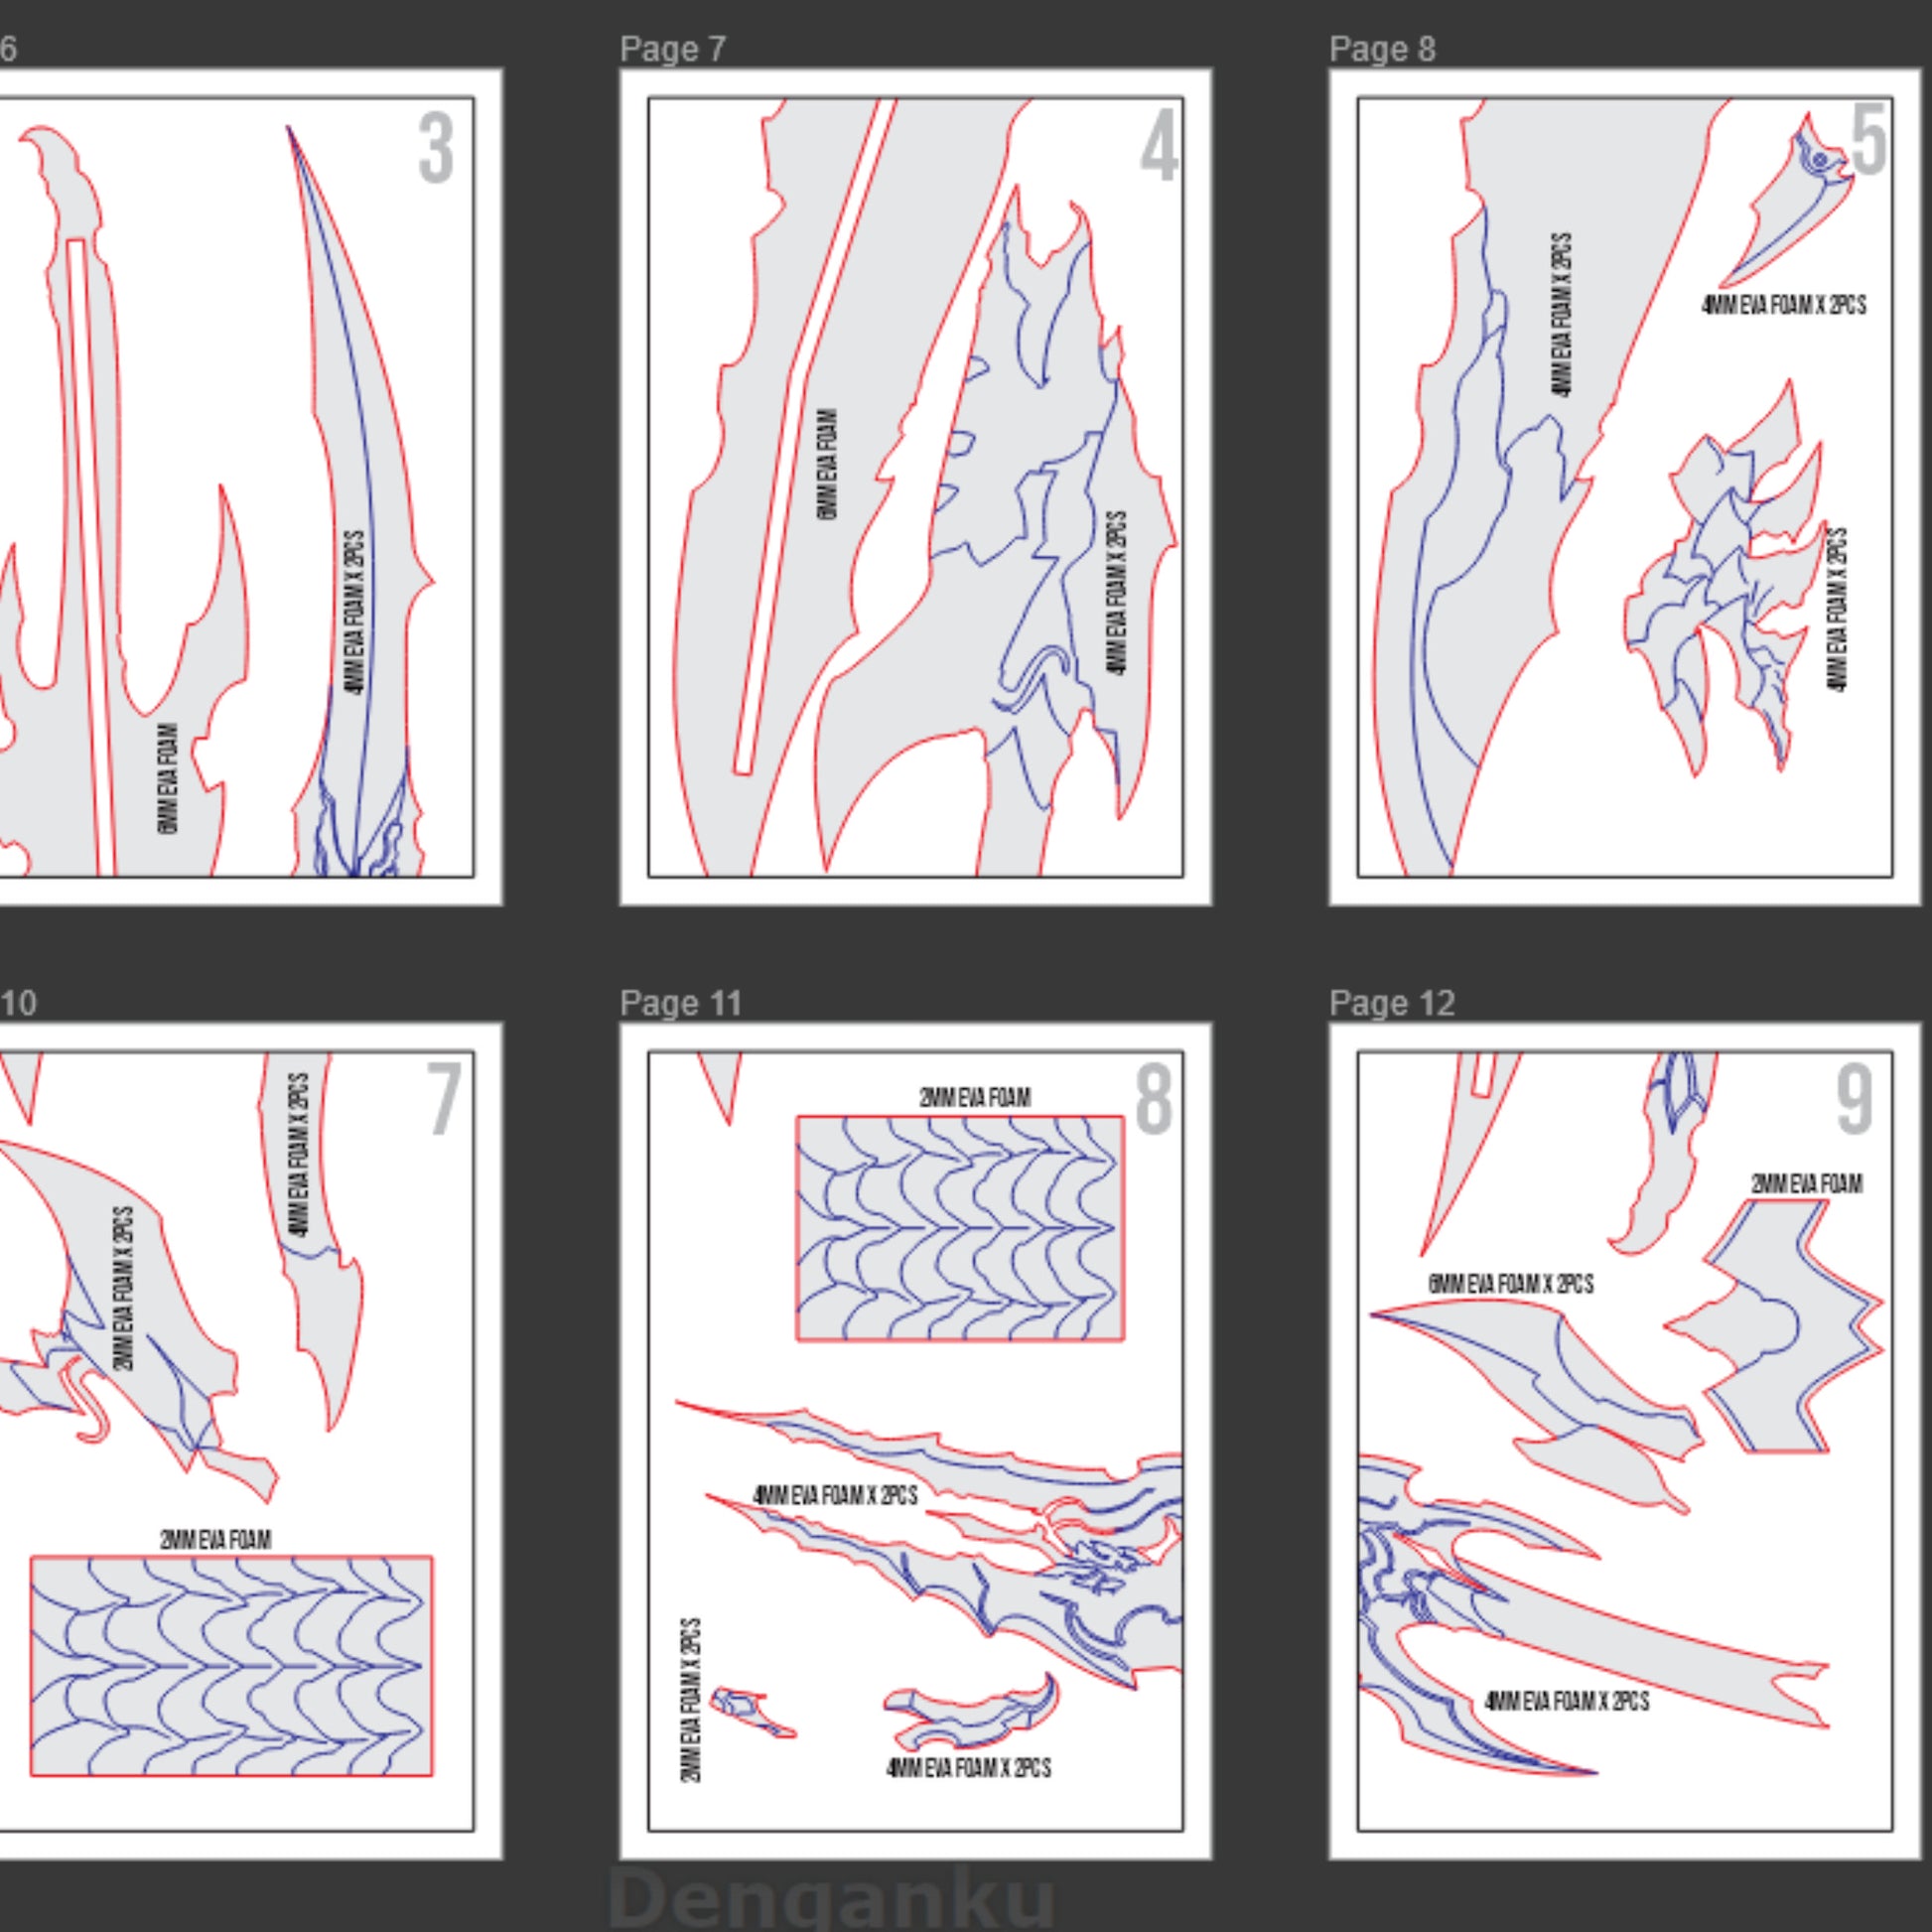The width and height of the screenshot is (1932, 1932).
Task: Select the Page 8 thumbnail
Action: [x=1624, y=487]
